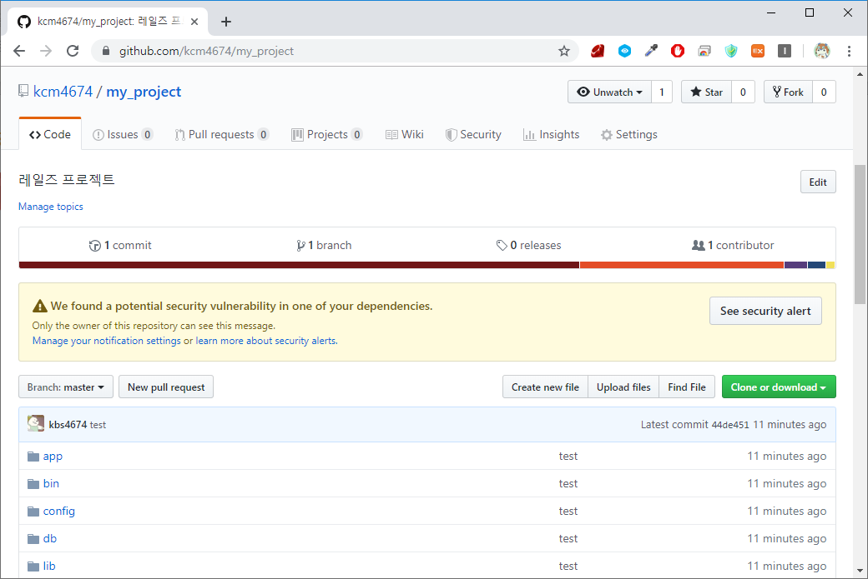Star the repository

click(706, 92)
